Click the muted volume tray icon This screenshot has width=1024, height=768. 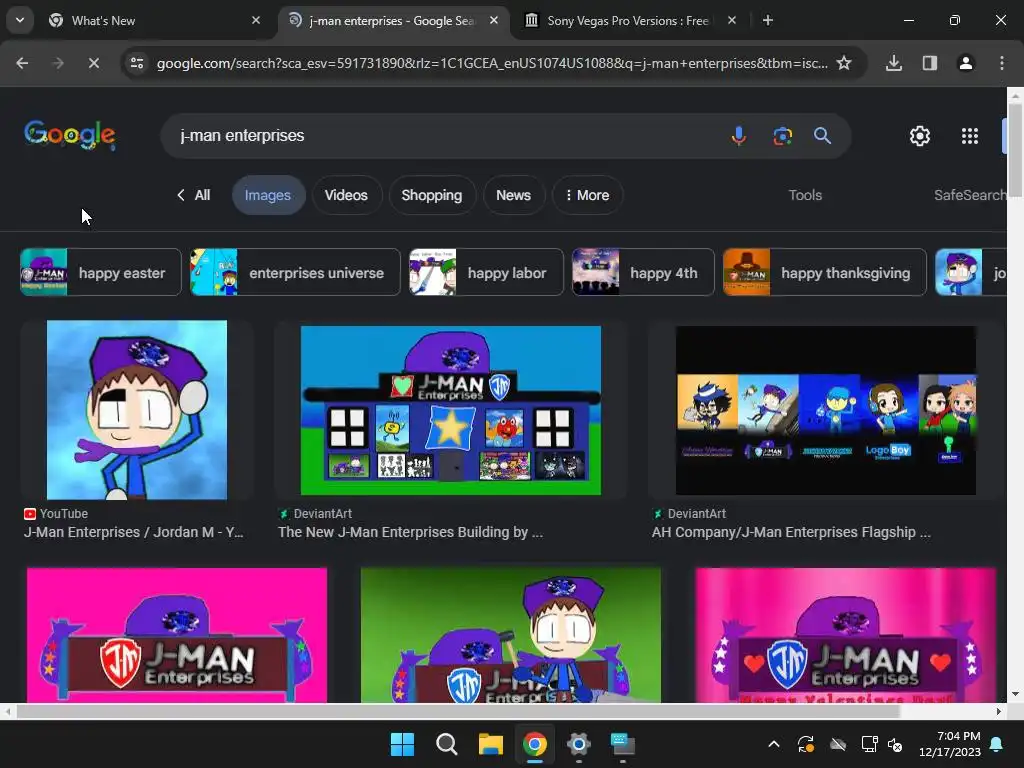[x=895, y=744]
